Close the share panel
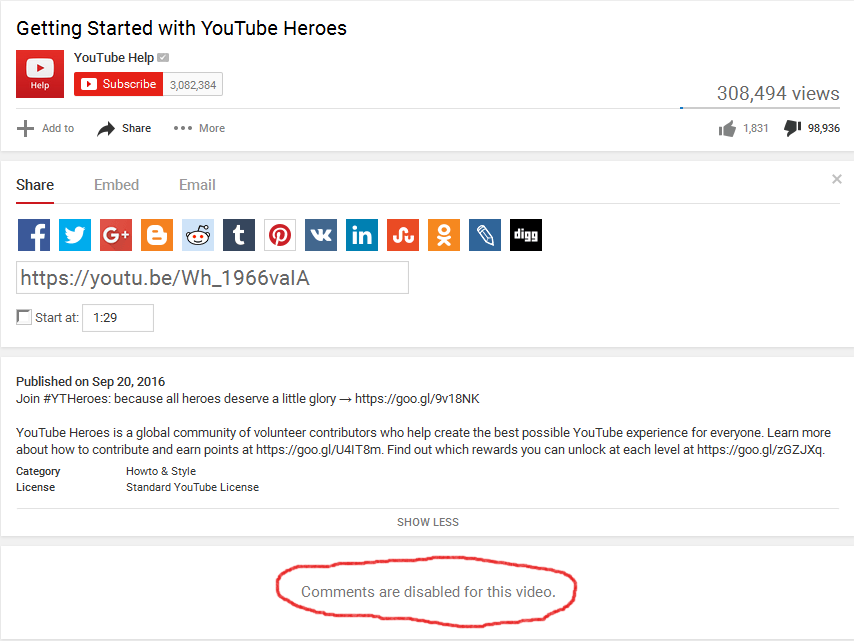Screen dimensions: 854x641 pyautogui.click(x=837, y=179)
